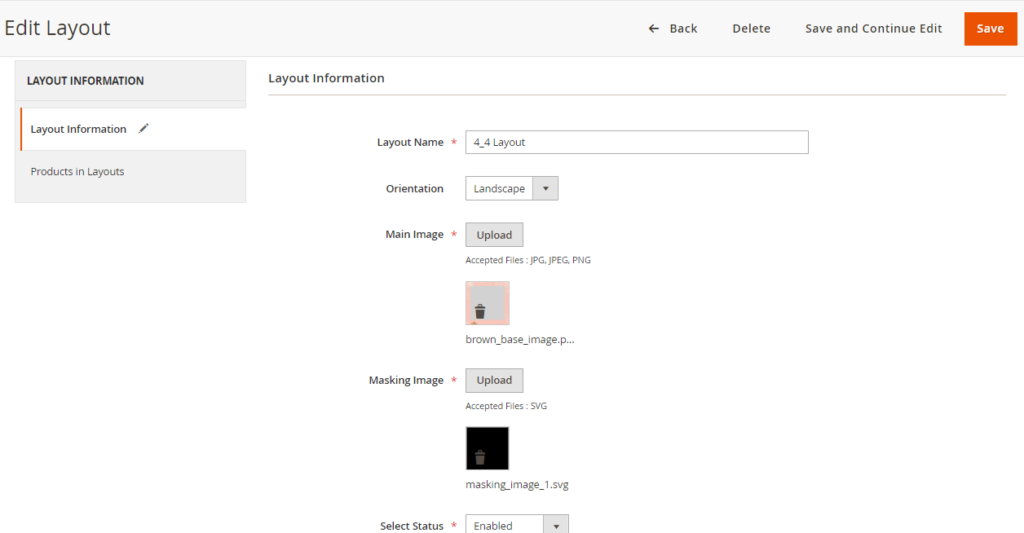Open the Select Status Enabled select box
Viewport: 1024px width, 533px height.
click(x=504, y=525)
